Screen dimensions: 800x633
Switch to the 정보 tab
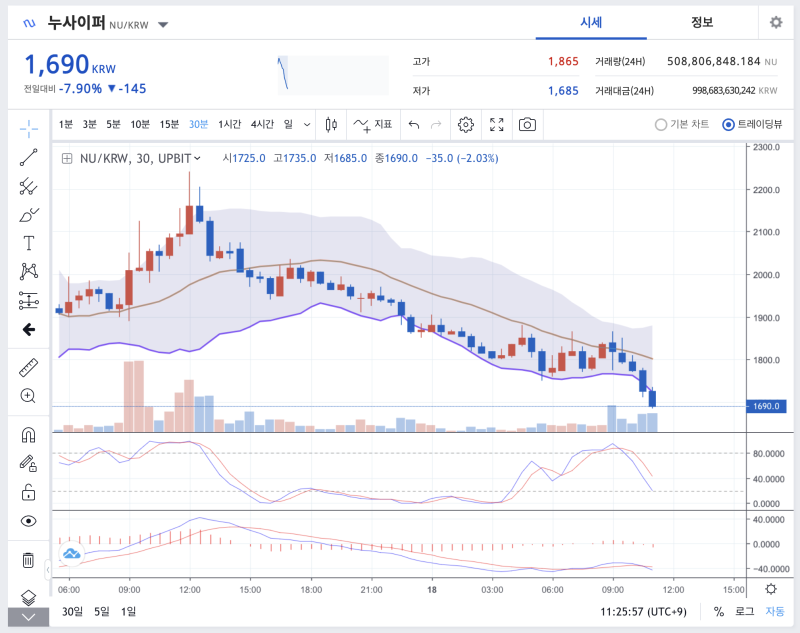702,22
